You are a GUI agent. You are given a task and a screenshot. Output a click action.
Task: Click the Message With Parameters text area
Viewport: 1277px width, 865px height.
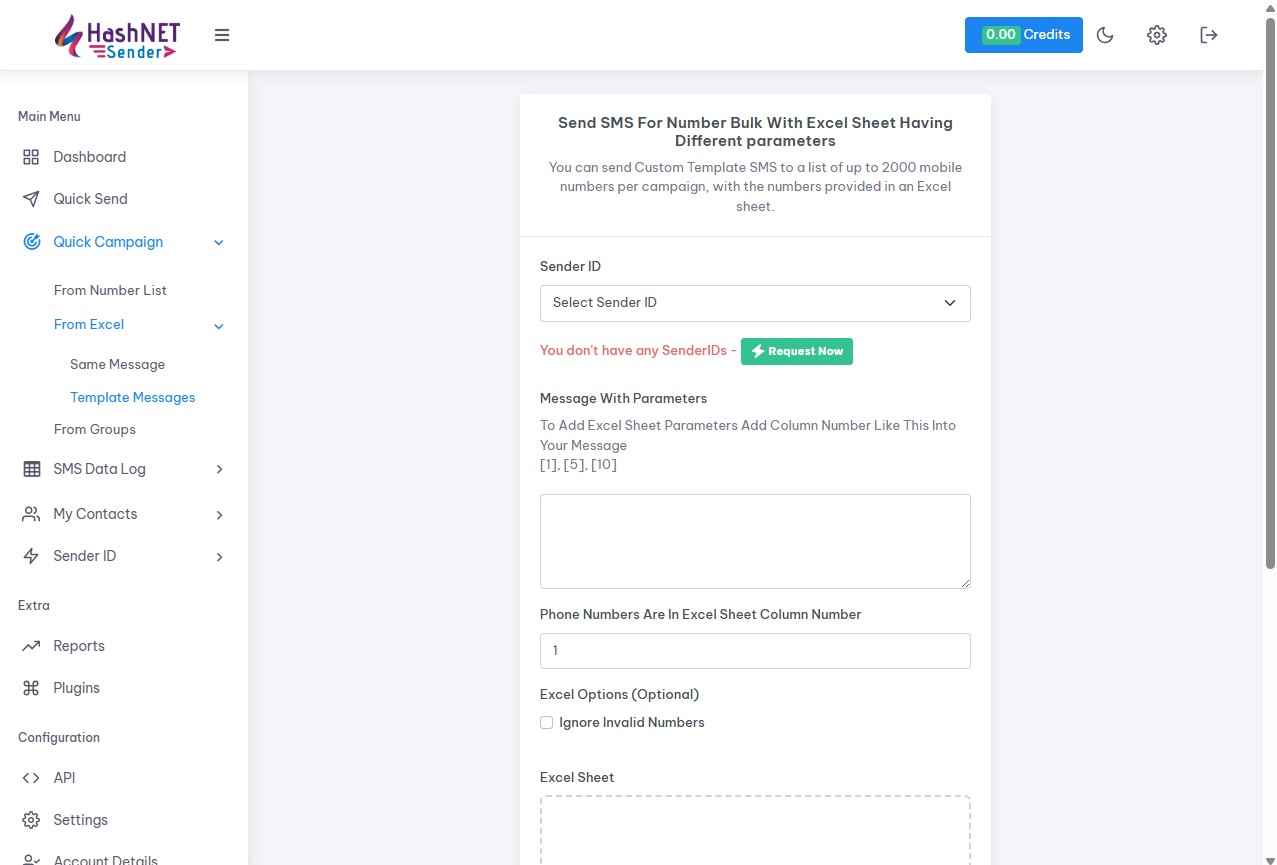click(755, 541)
